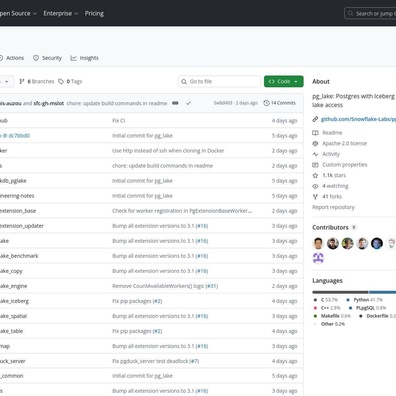View the Apache-2.0 license
This screenshot has width=396, height=396.
coord(344,143)
